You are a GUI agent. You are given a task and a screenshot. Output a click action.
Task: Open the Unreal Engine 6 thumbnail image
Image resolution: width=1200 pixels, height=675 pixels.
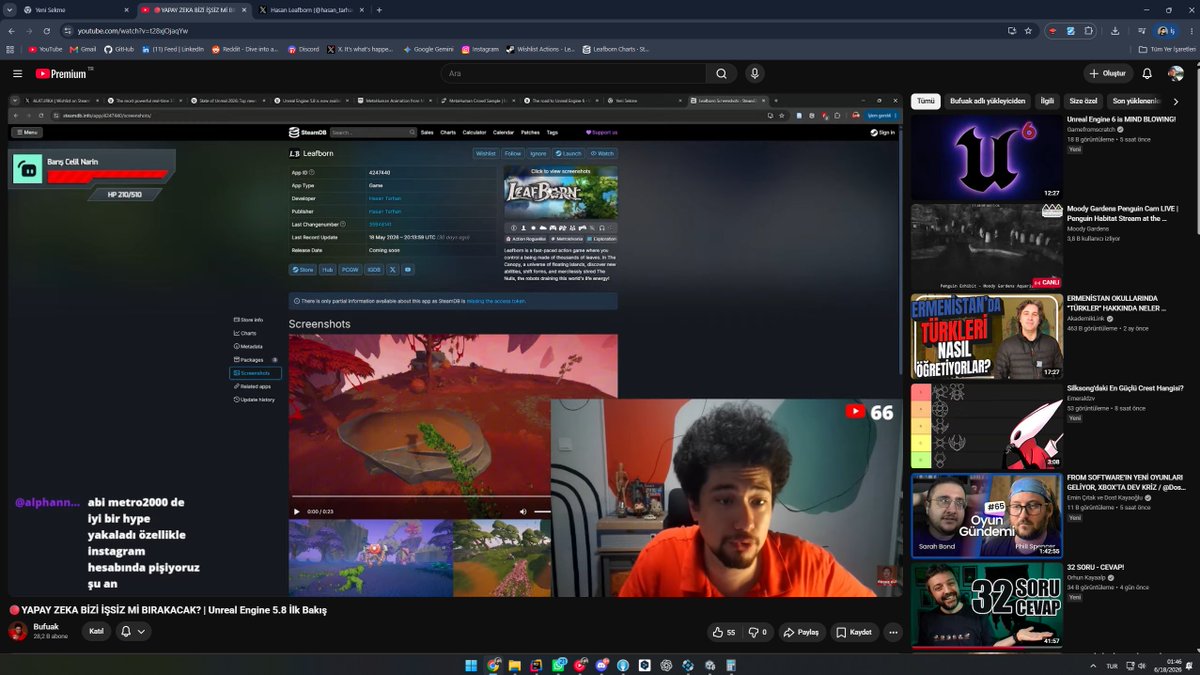[986, 157]
